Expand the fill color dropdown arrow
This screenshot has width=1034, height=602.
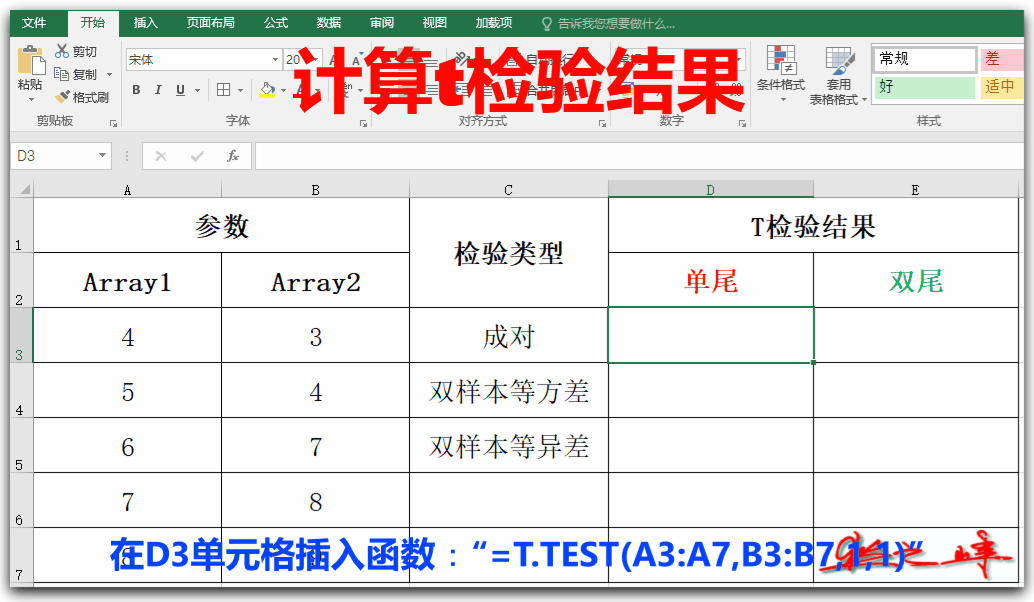(283, 90)
